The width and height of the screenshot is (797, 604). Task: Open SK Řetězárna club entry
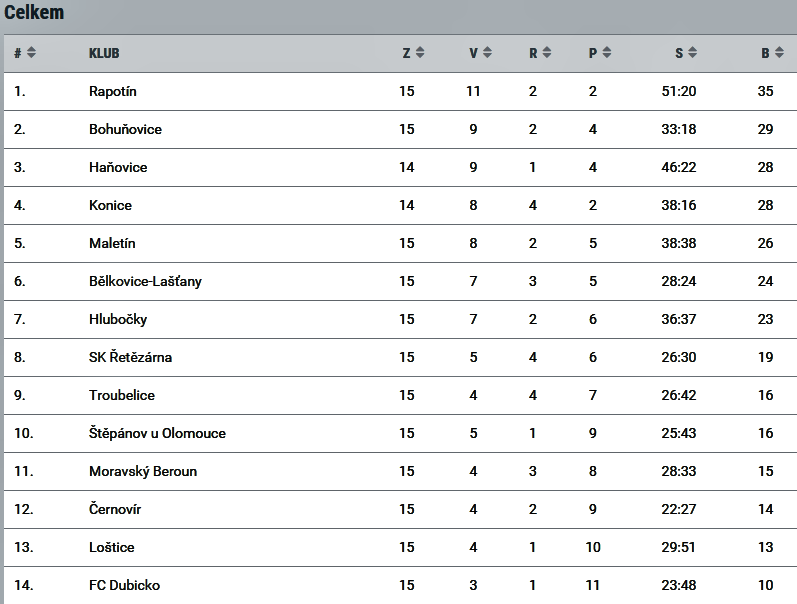[130, 357]
